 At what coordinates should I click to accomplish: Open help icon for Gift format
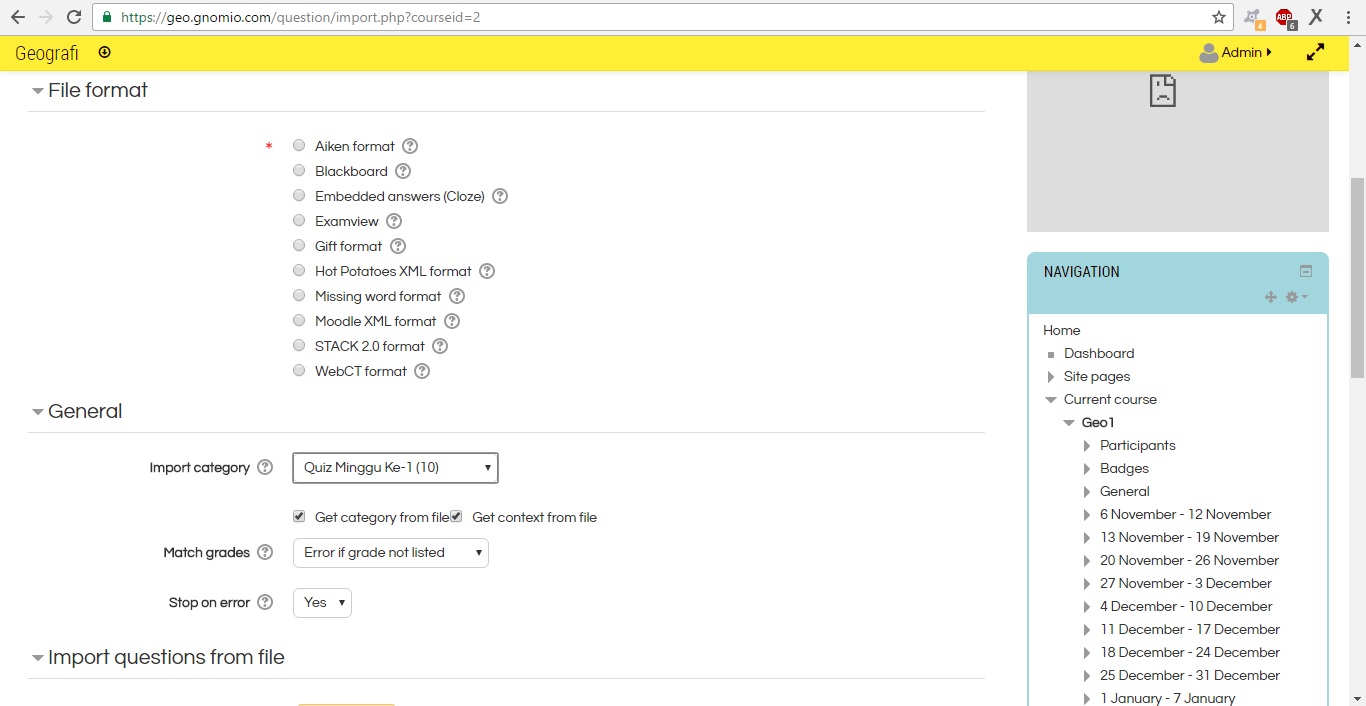(398, 246)
